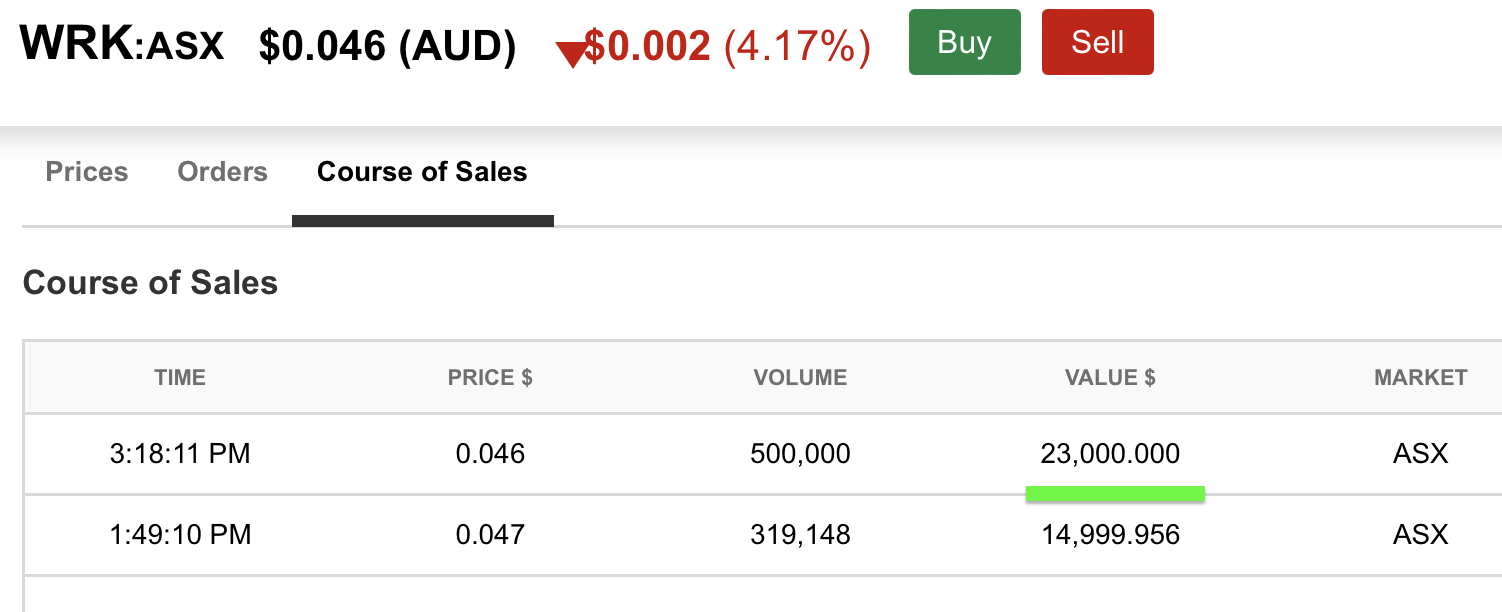Click the 14,999.956 value cell
This screenshot has width=1502, height=612.
point(1110,535)
